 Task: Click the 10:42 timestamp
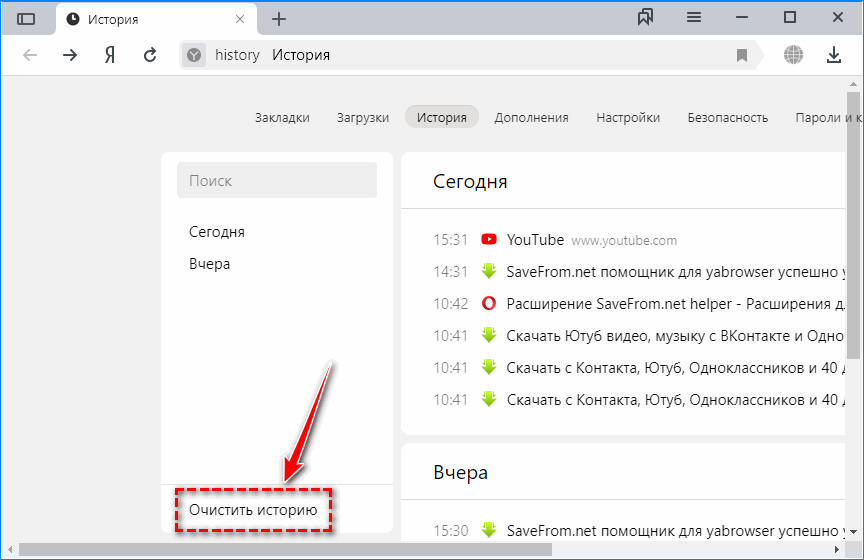450,304
